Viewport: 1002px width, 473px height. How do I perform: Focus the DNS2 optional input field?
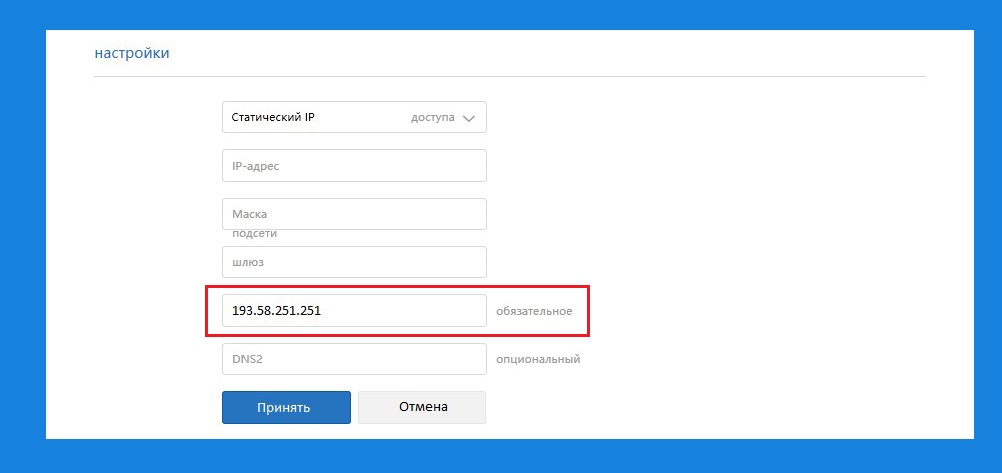click(x=353, y=359)
